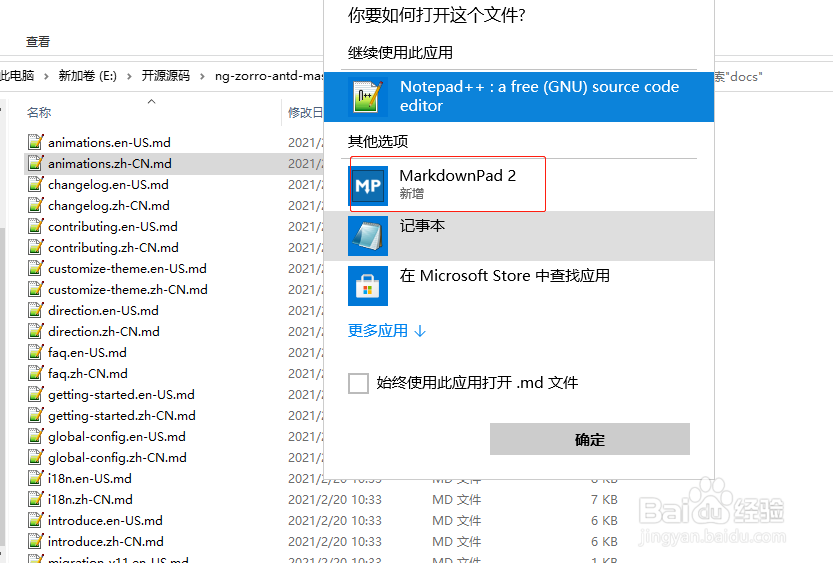The image size is (833, 566).
Task: Select file name customize-theme.en-US.md
Action: coord(128,268)
